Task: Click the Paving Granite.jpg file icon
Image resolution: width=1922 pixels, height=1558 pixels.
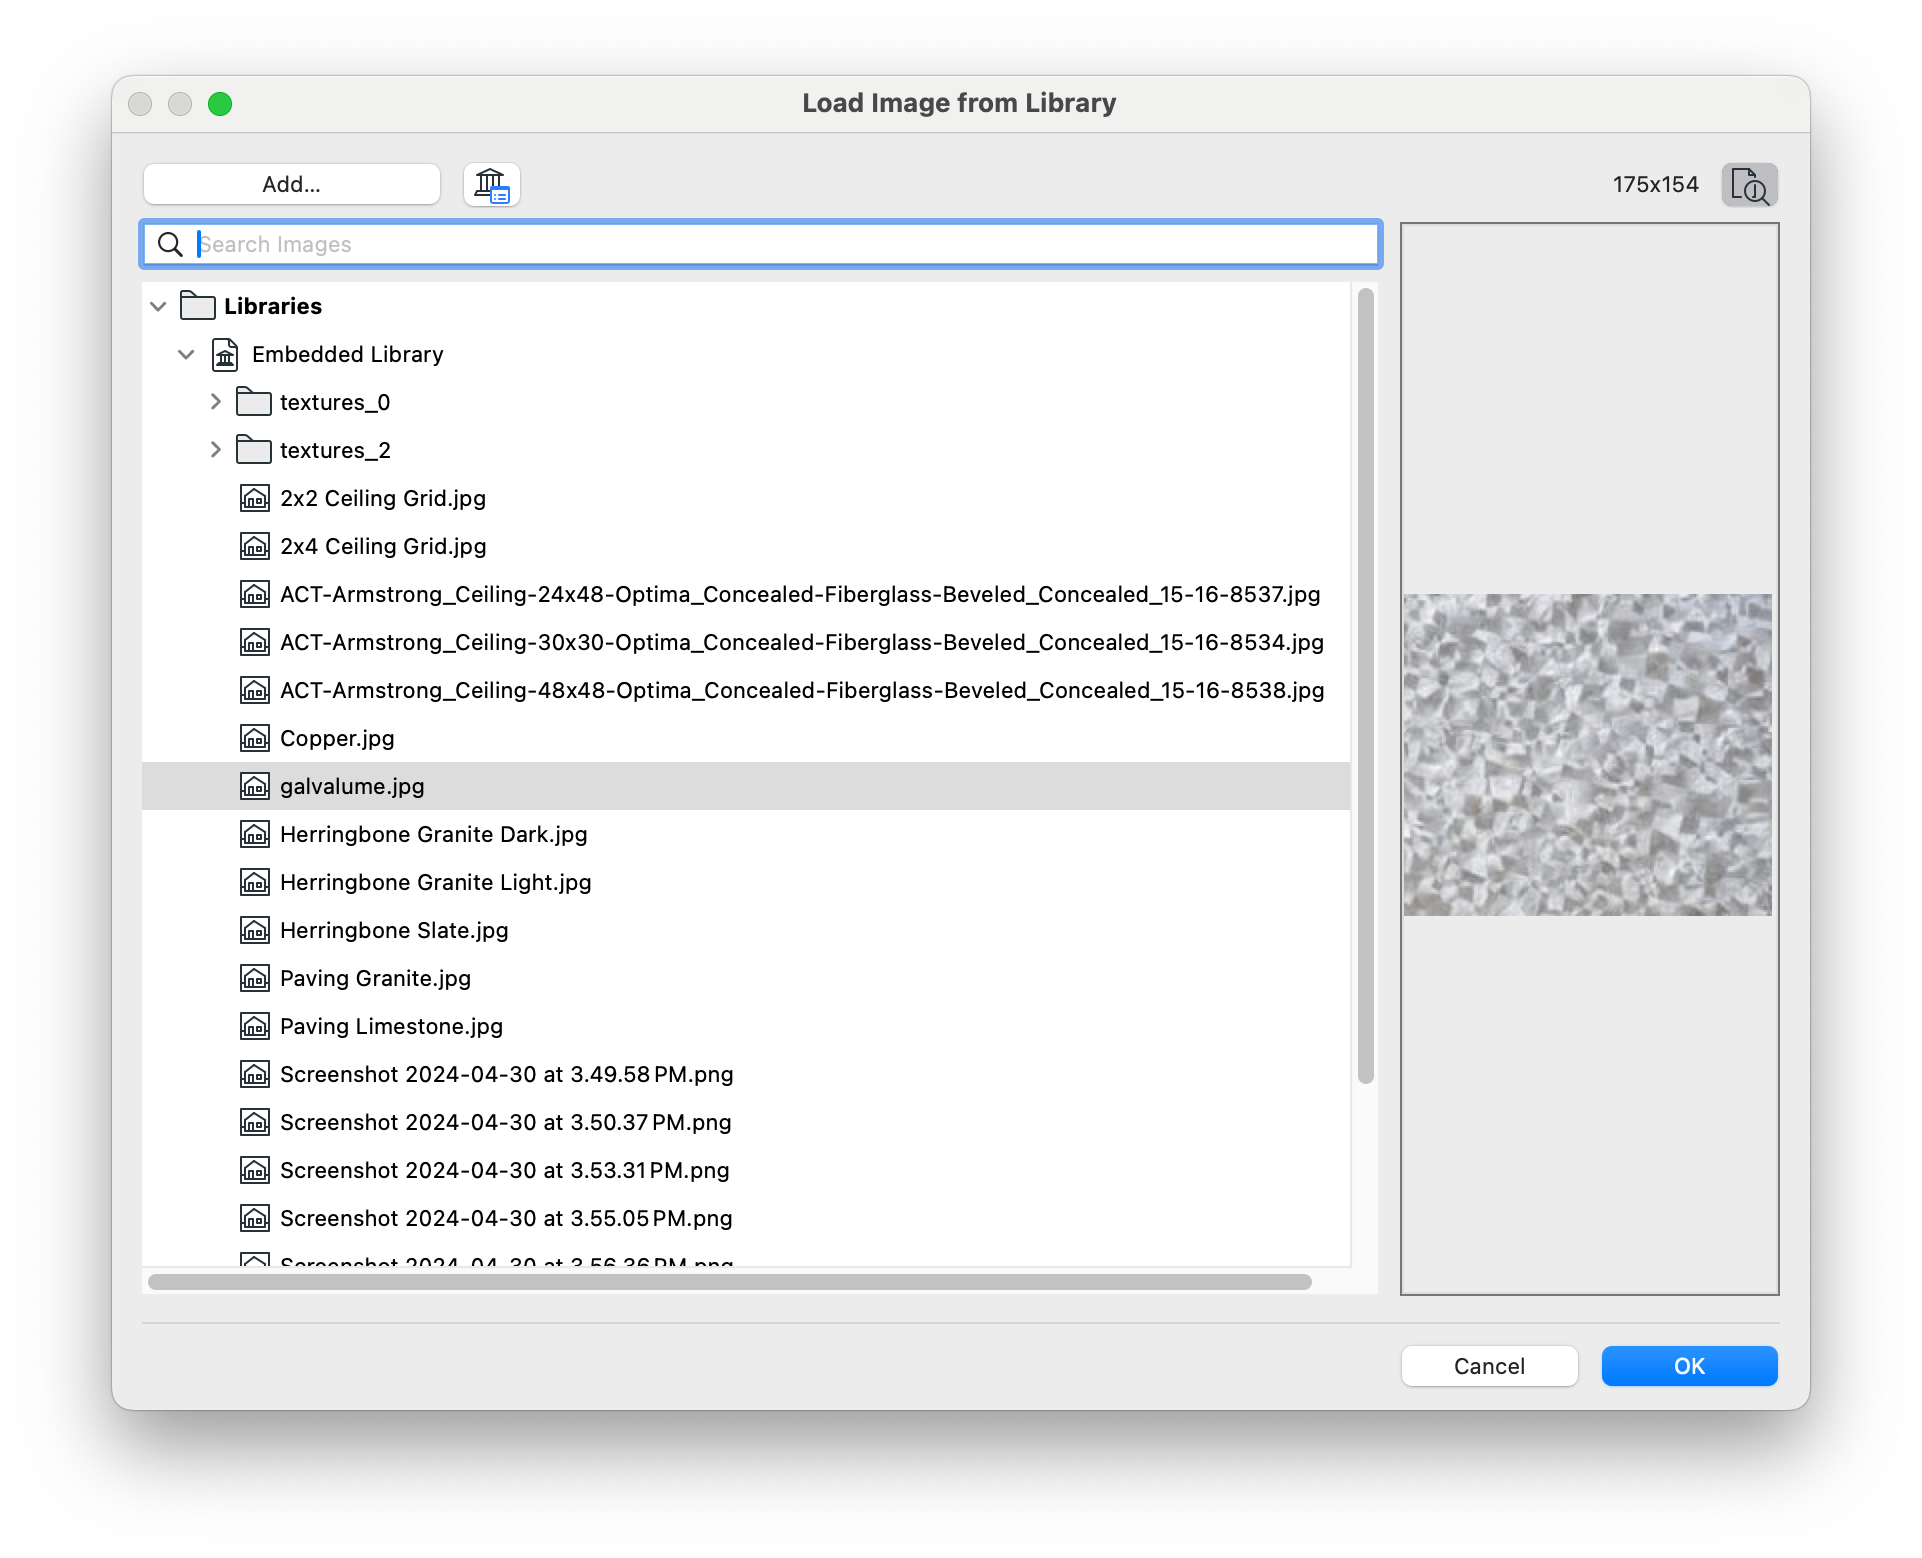Action: click(x=255, y=979)
